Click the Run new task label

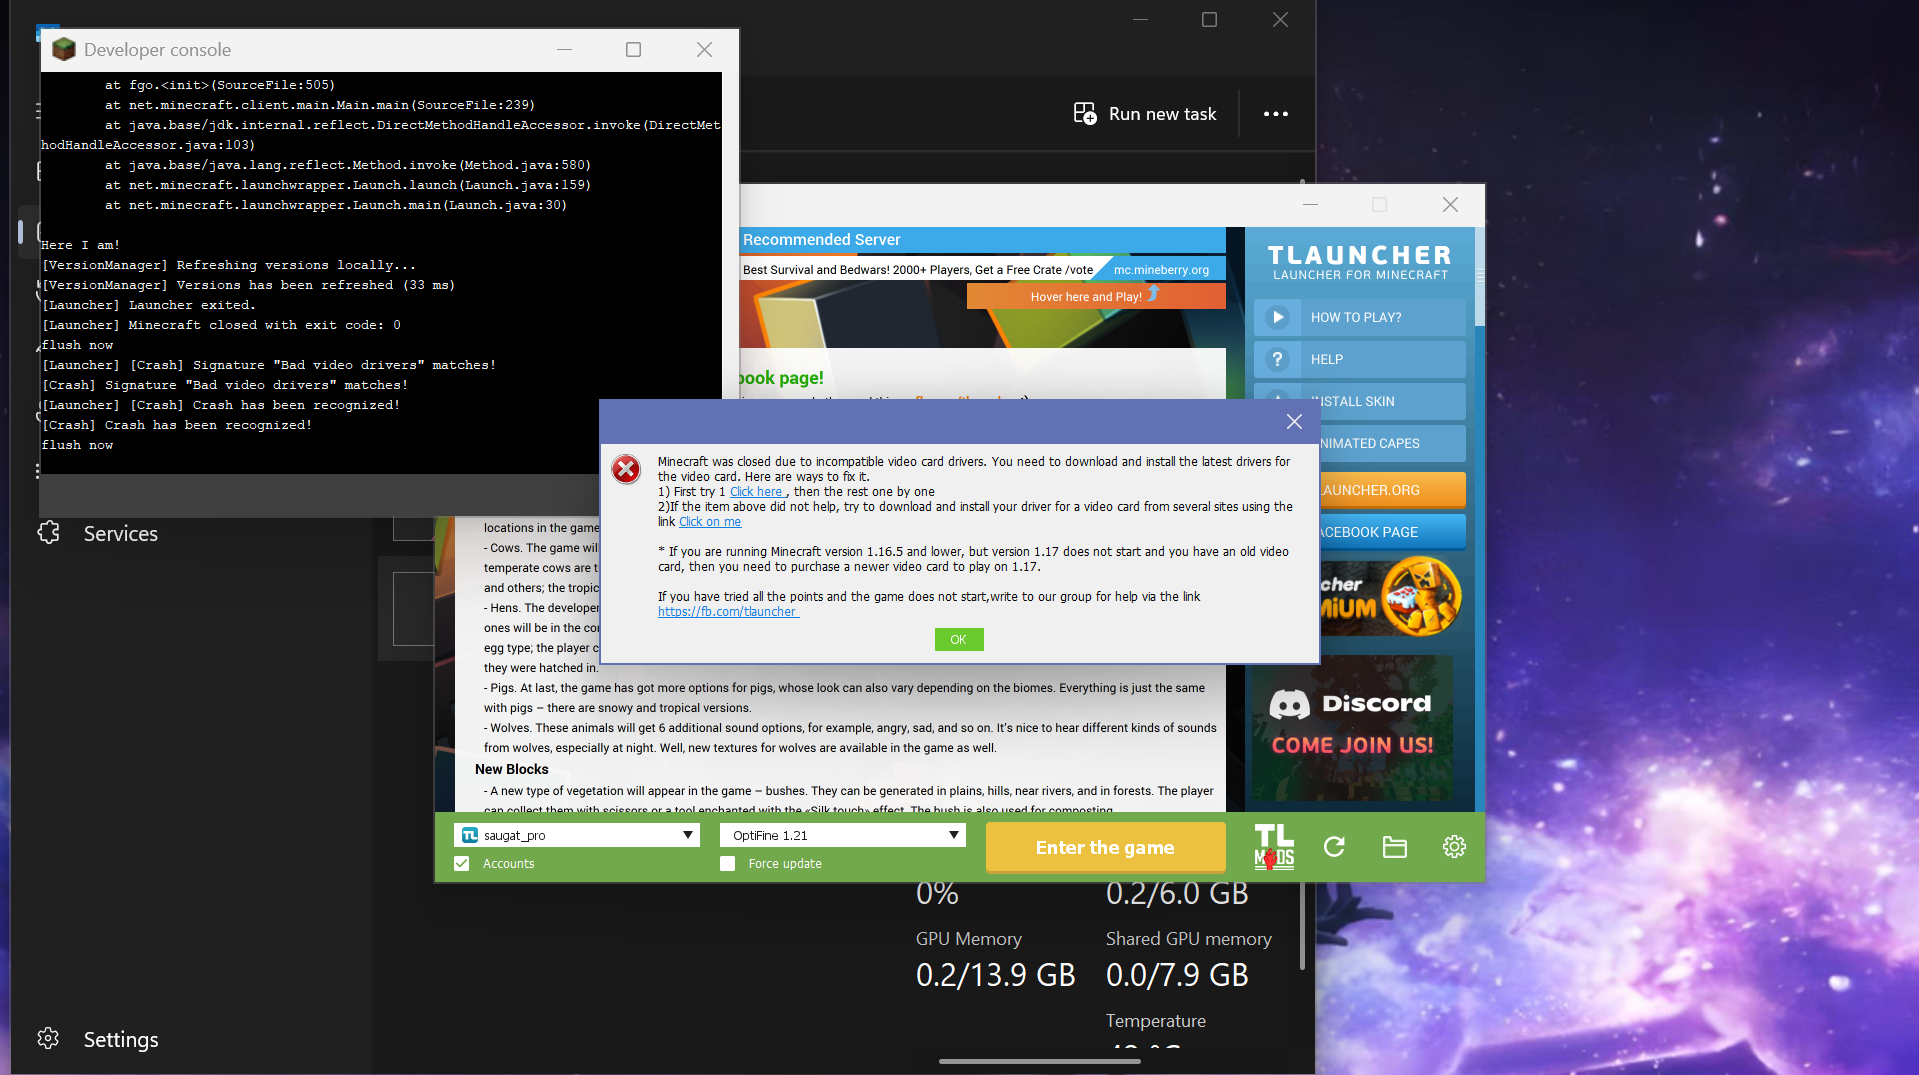[x=1162, y=114]
